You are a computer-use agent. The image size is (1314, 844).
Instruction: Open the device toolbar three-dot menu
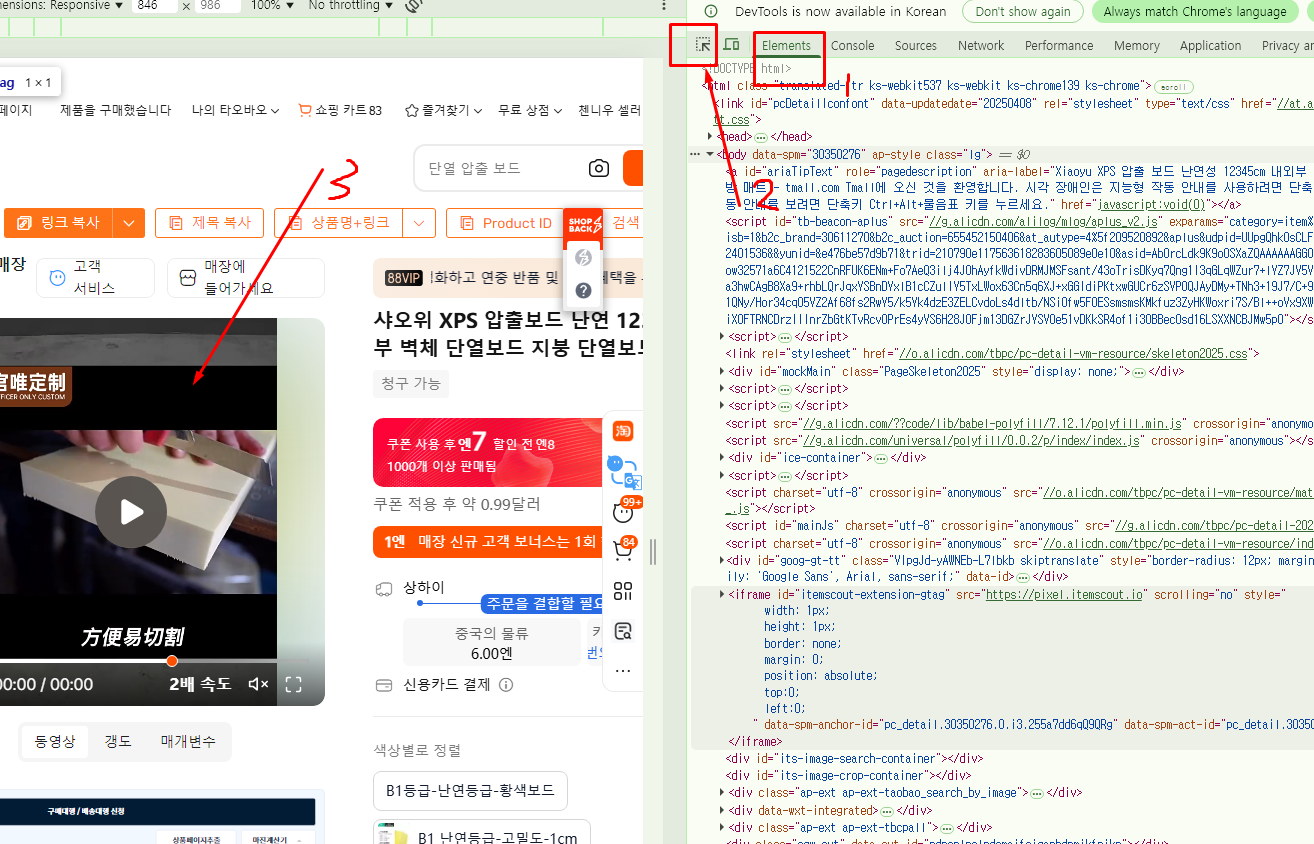click(665, 6)
